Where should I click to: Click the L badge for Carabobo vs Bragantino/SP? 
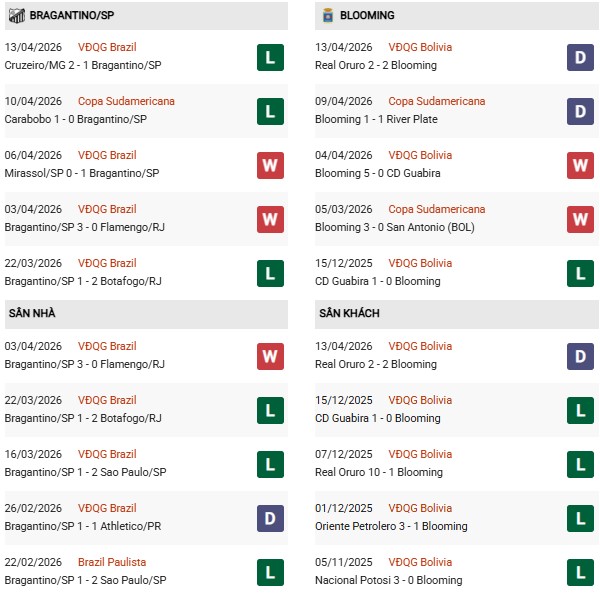point(270,111)
